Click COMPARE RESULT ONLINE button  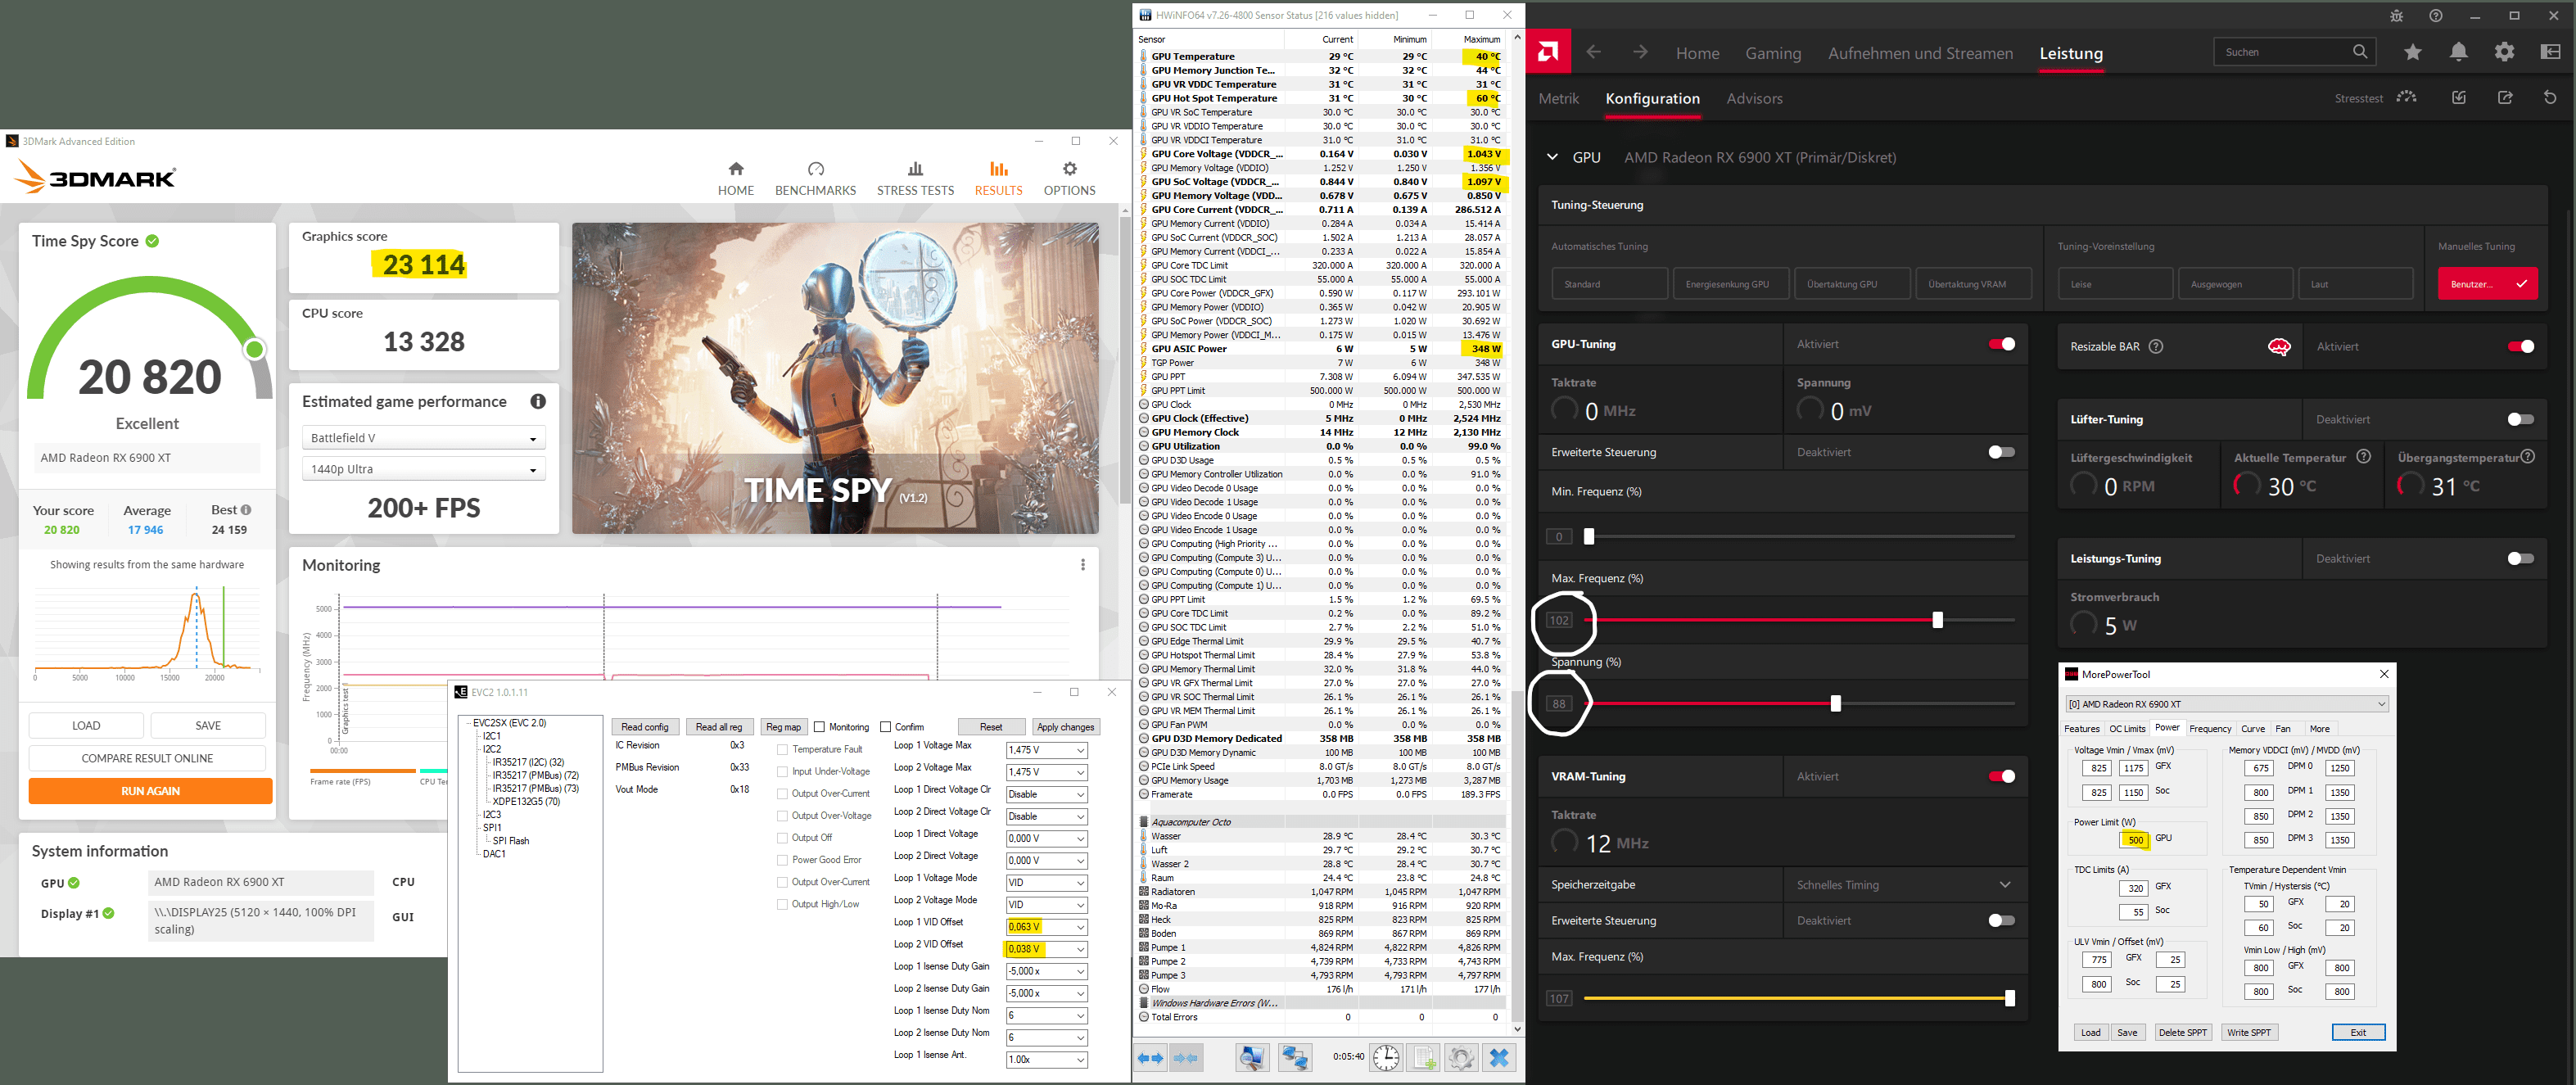147,758
